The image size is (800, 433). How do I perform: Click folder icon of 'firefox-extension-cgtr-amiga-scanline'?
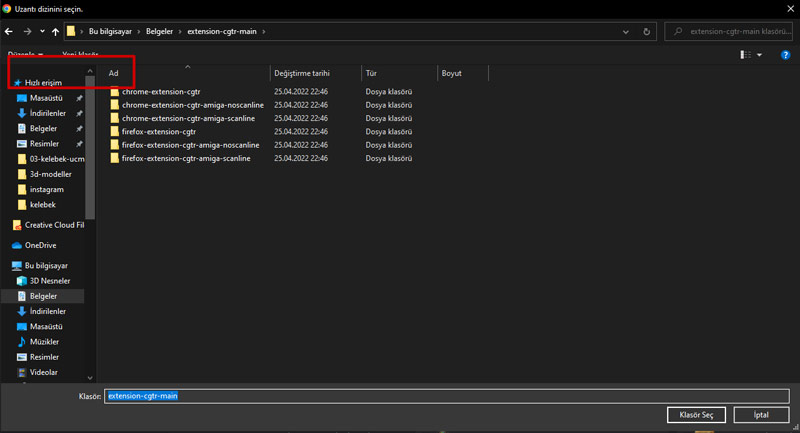(114, 158)
